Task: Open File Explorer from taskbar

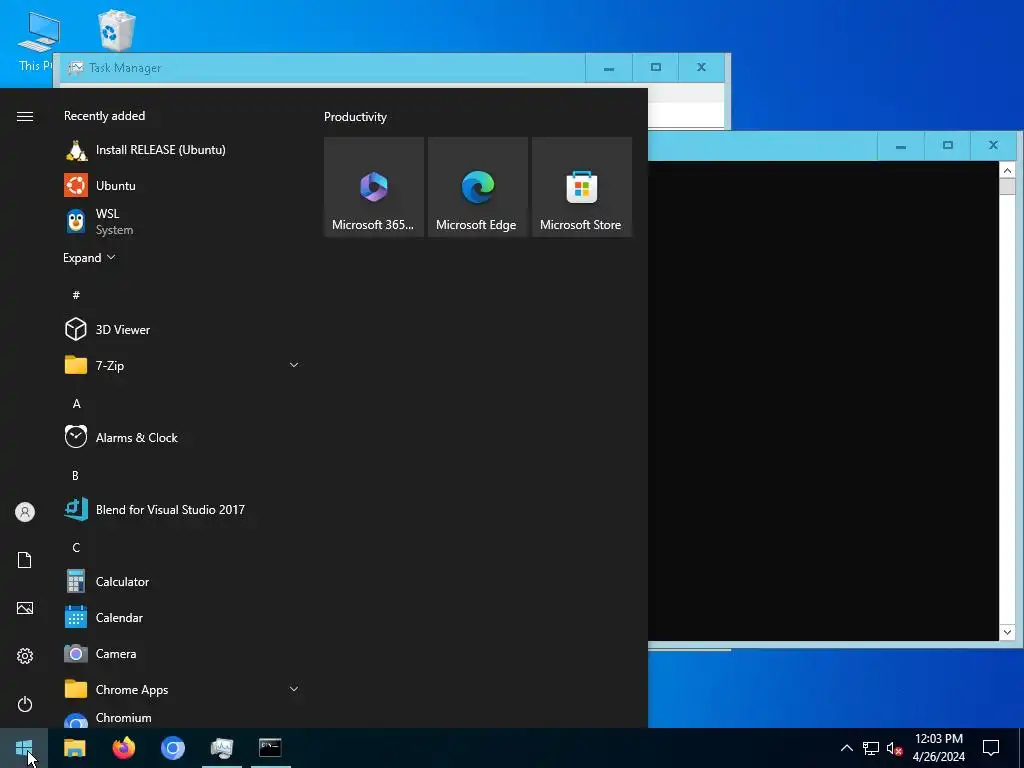Action: coord(74,748)
